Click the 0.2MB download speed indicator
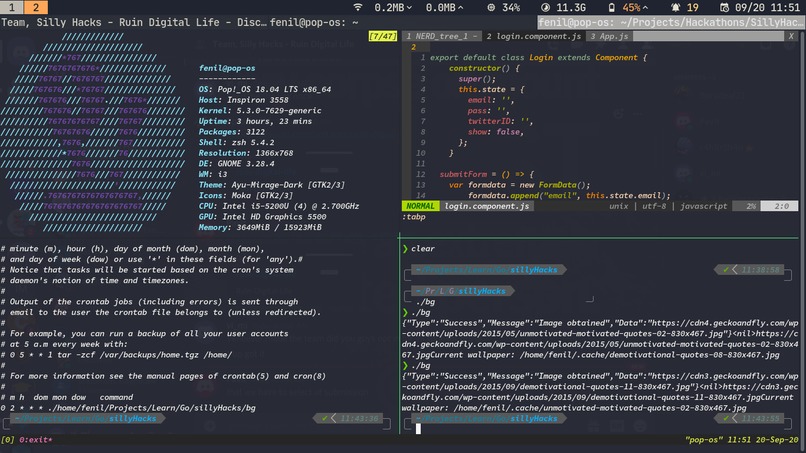The image size is (806, 453). pos(393,7)
